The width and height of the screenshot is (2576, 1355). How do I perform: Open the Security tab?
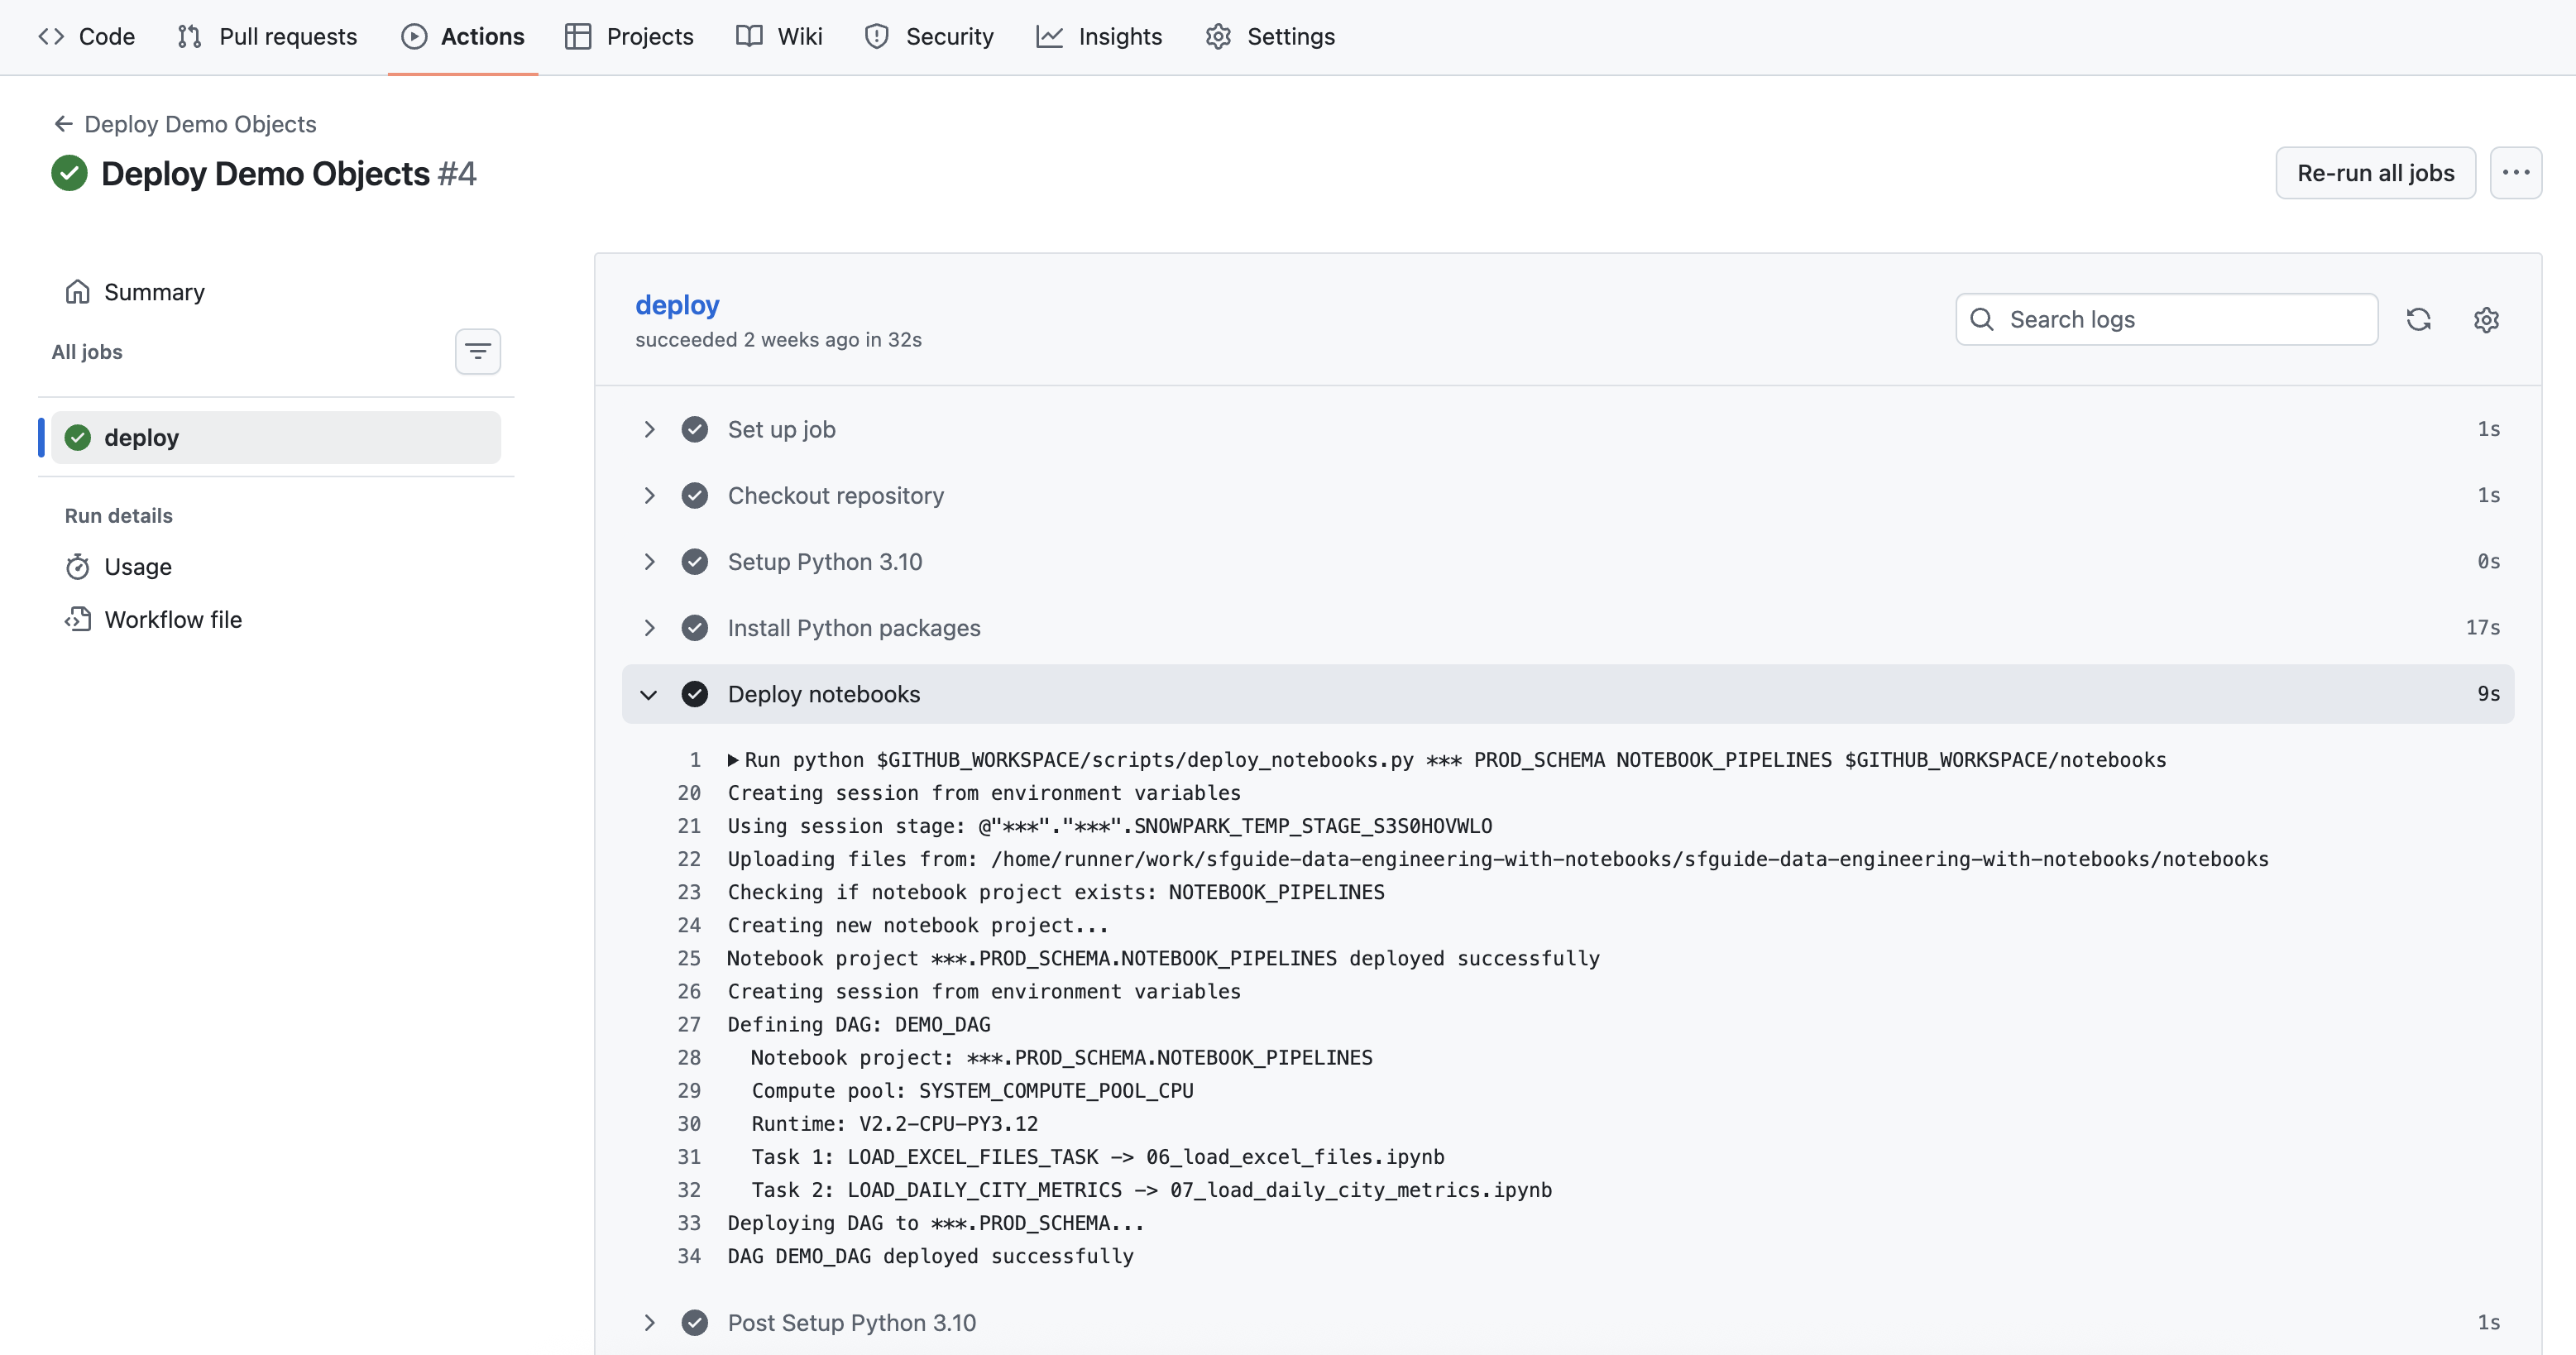tap(929, 37)
